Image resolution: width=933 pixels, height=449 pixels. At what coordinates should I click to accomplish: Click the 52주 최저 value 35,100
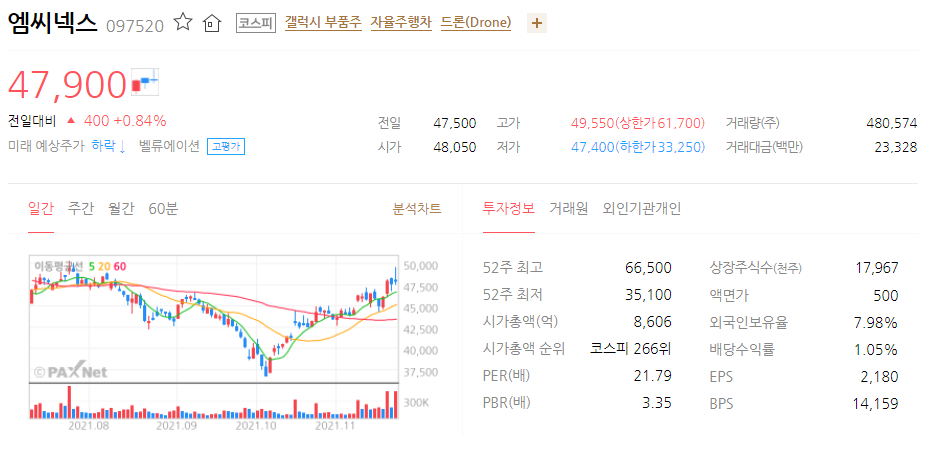649,295
